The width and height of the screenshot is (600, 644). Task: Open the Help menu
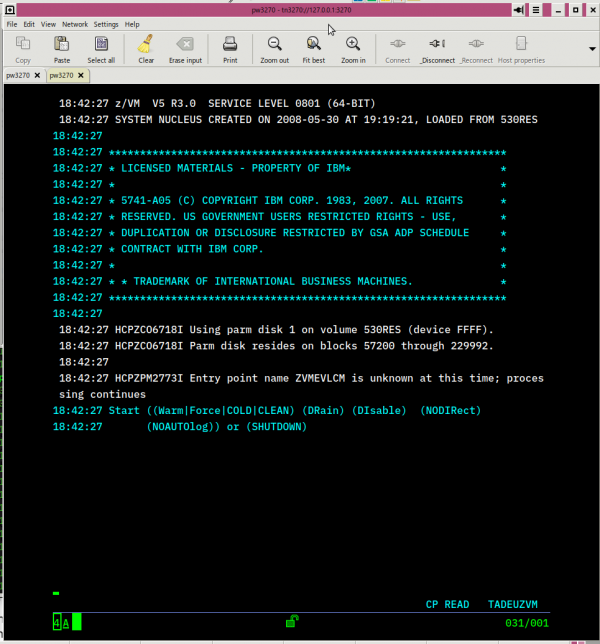click(132, 24)
